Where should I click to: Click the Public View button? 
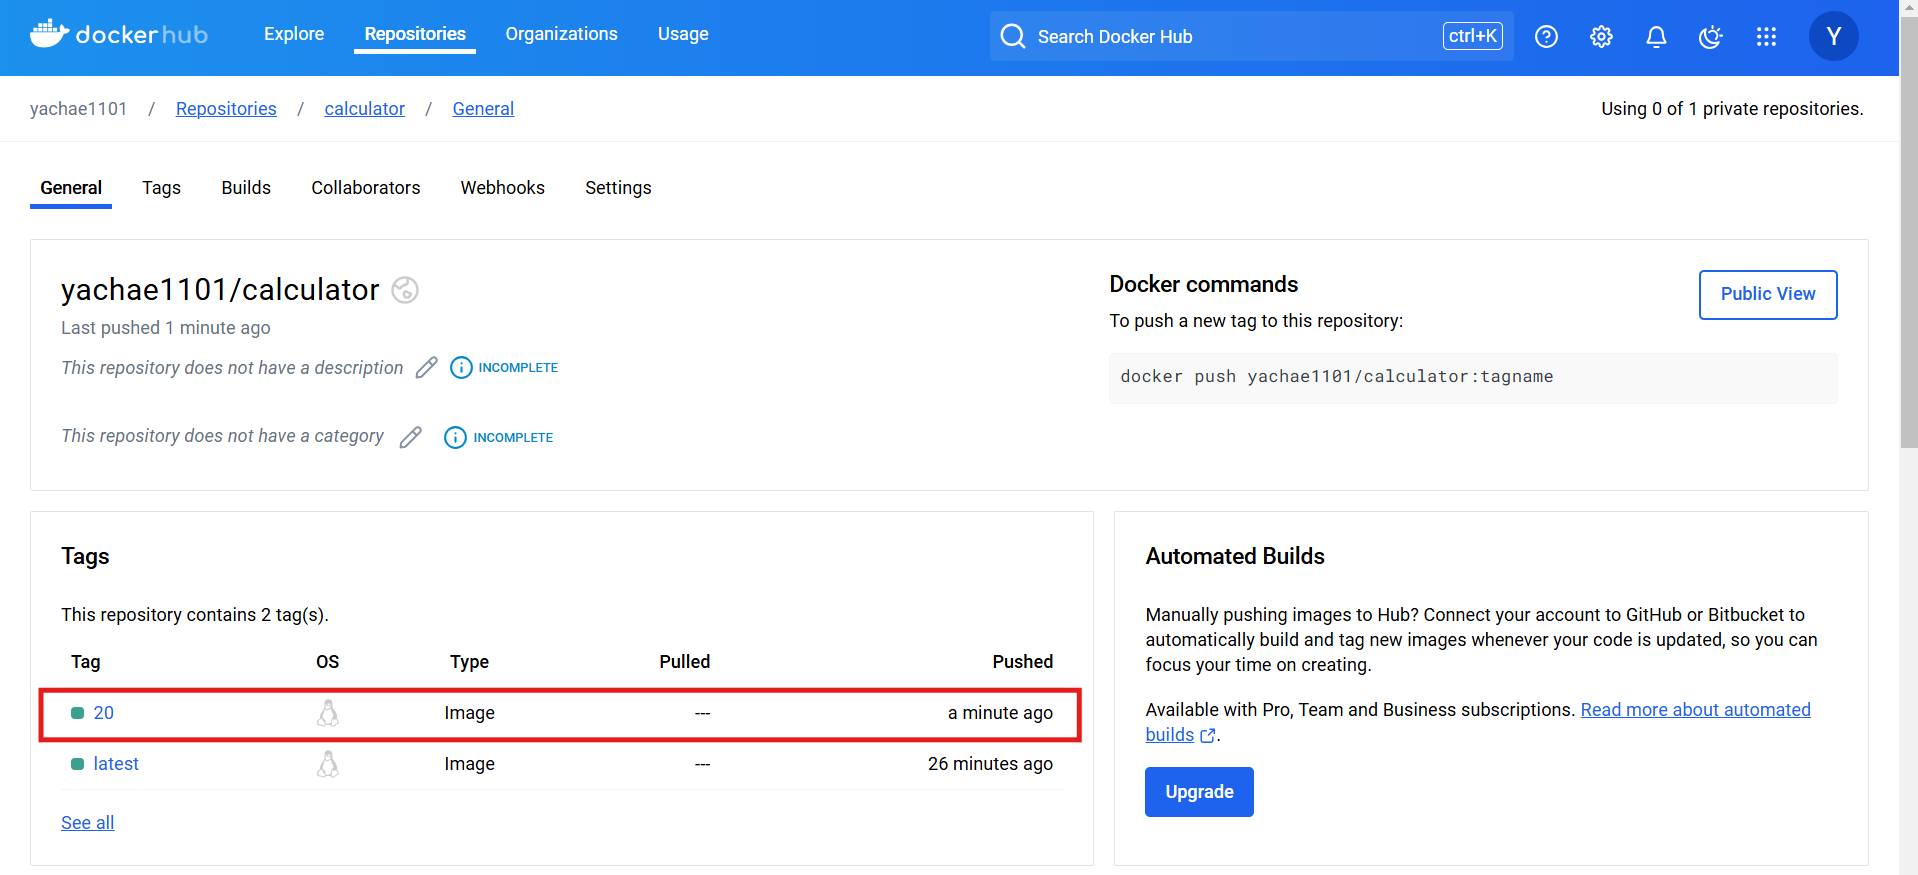(x=1767, y=294)
